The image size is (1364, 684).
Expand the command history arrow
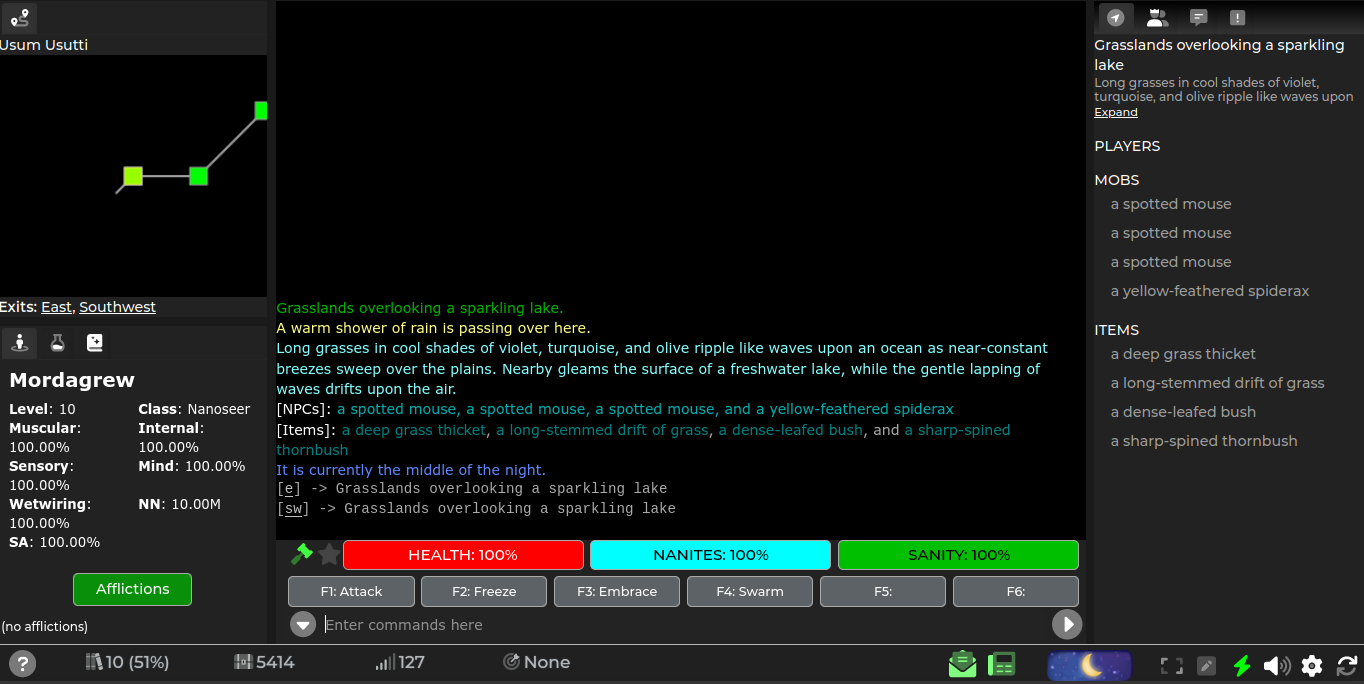[x=302, y=624]
